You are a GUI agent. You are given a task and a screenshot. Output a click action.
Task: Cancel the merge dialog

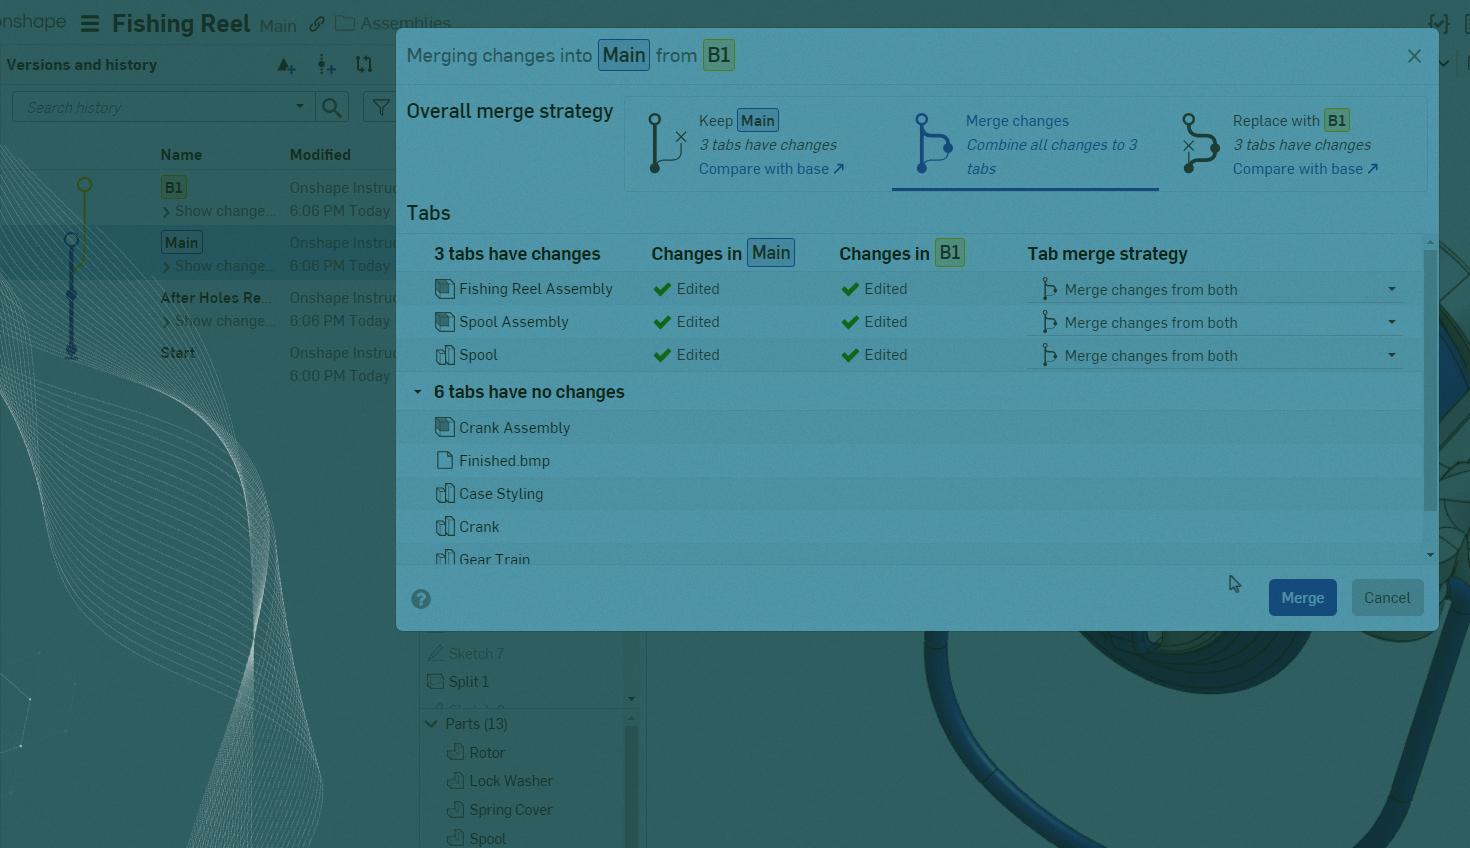pyautogui.click(x=1386, y=598)
